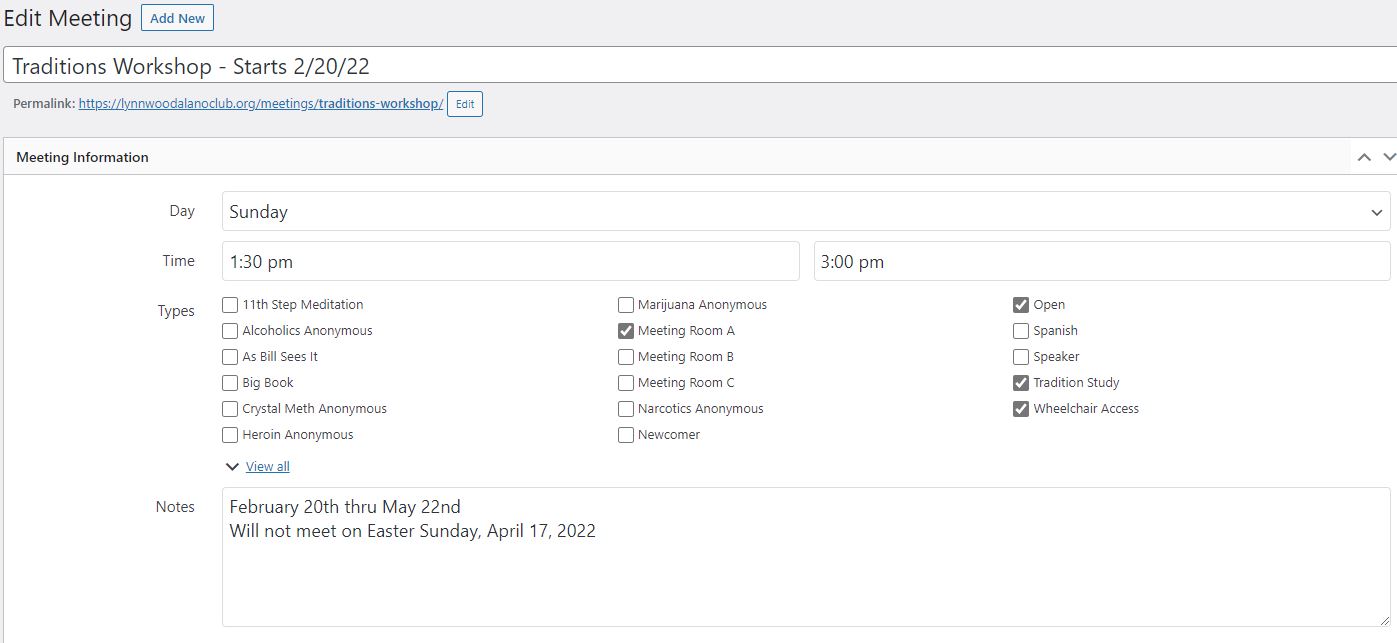Viewport: 1397px width, 643px height.
Task: Expand View all types chevron
Action: pyautogui.click(x=232, y=467)
